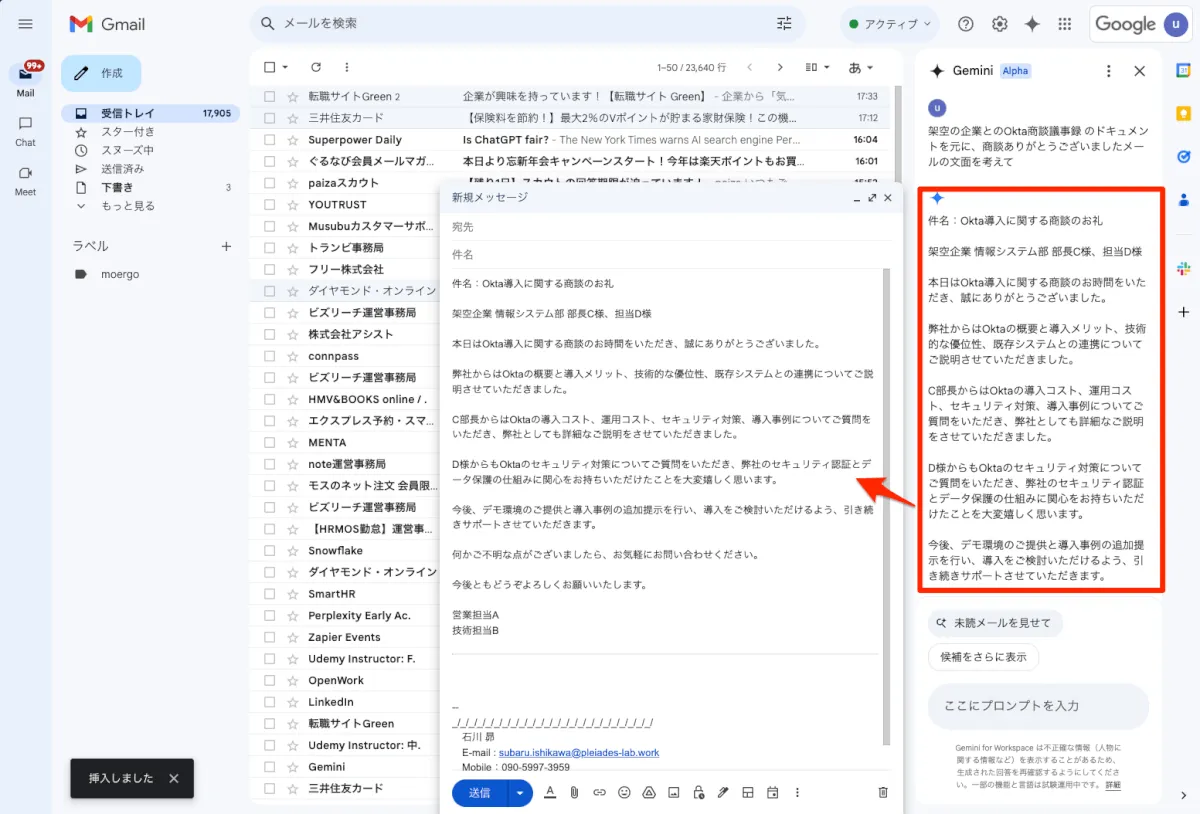The width and height of the screenshot is (1200, 814).
Task: Add new label plus button
Action: [x=226, y=246]
